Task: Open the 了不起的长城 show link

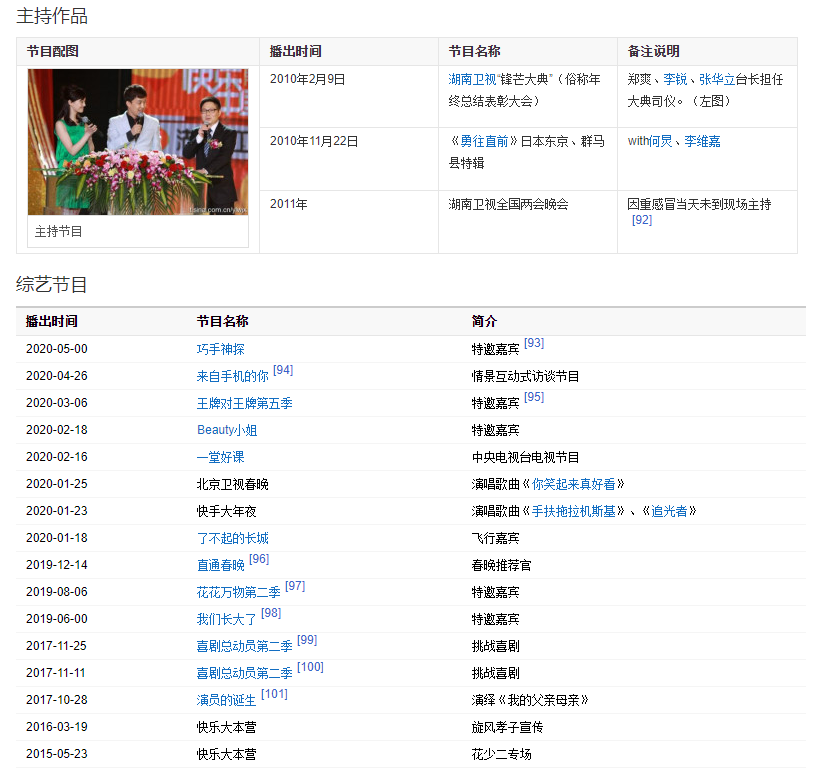Action: coord(232,539)
